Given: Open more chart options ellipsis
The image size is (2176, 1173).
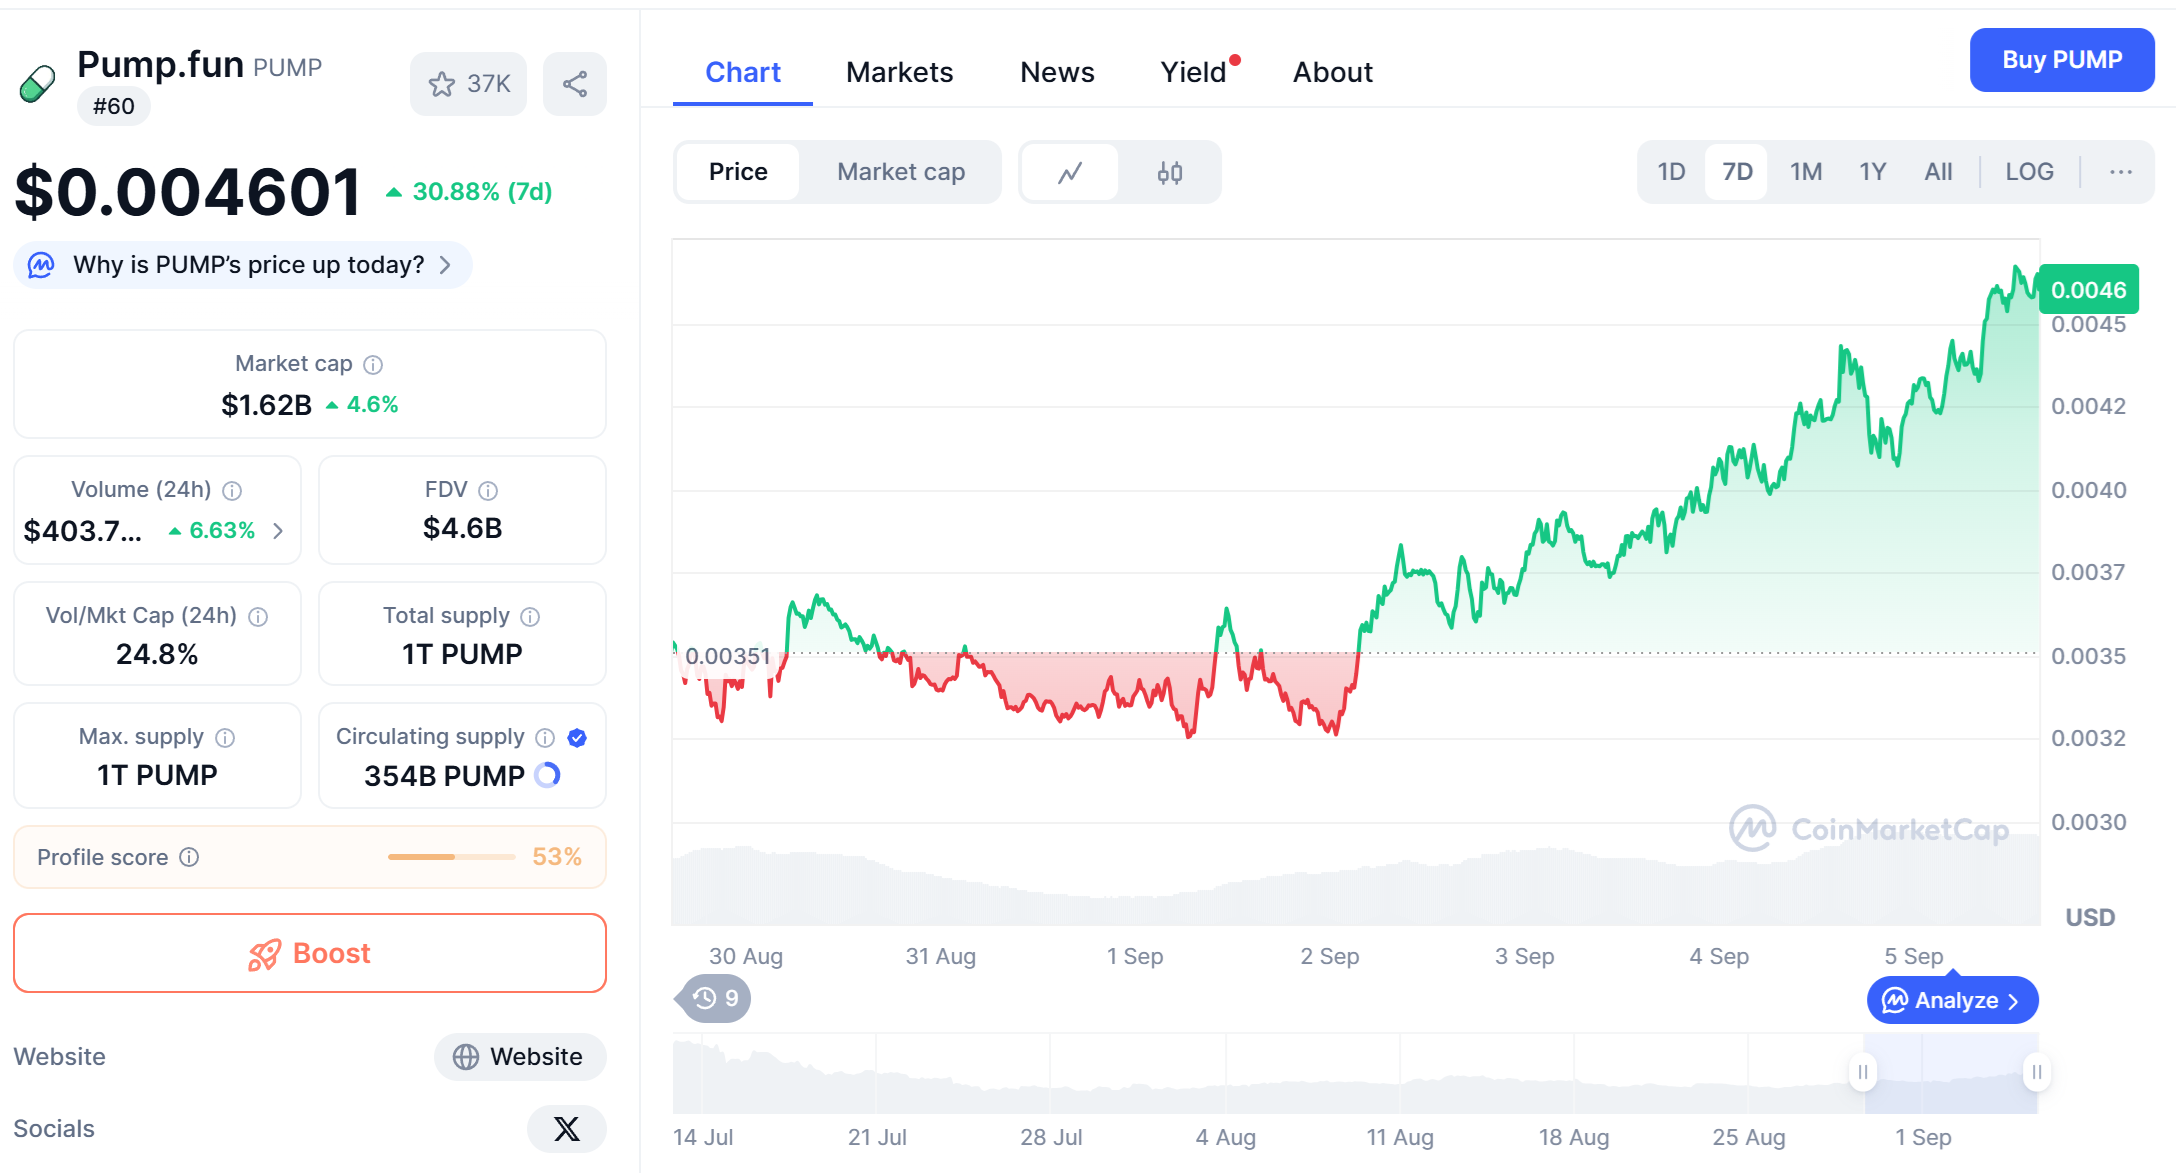Looking at the screenshot, I should click(x=2121, y=172).
